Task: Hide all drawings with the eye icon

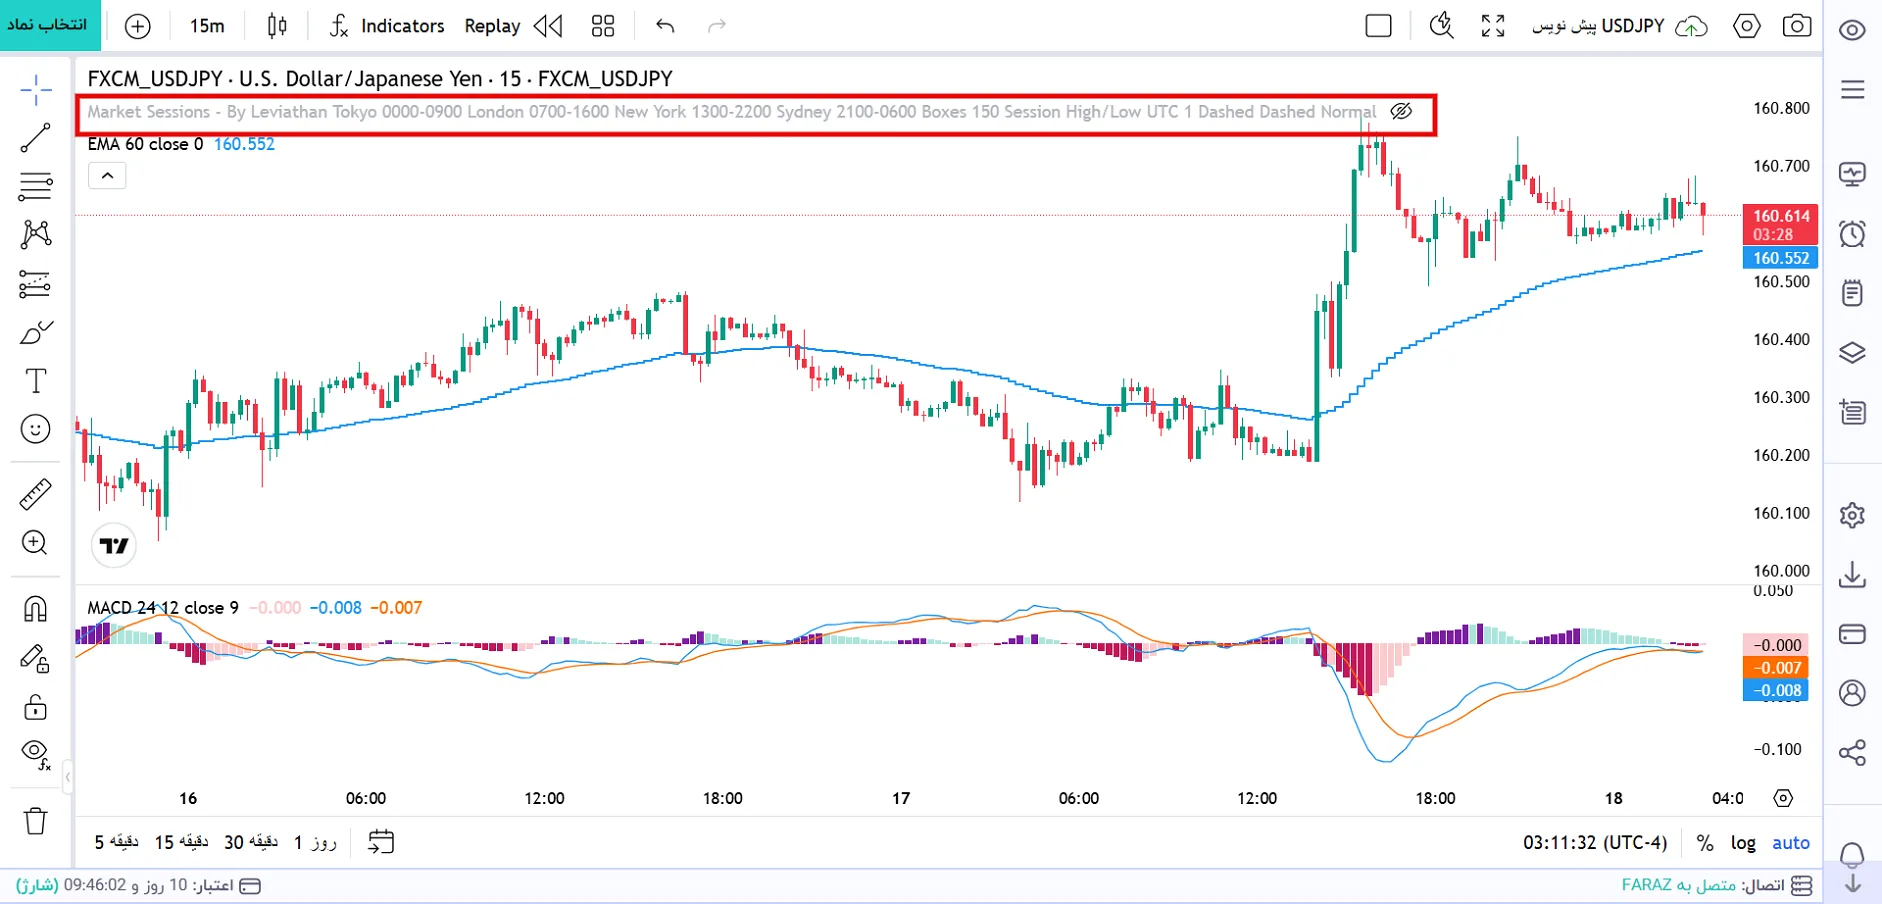Action: 36,755
